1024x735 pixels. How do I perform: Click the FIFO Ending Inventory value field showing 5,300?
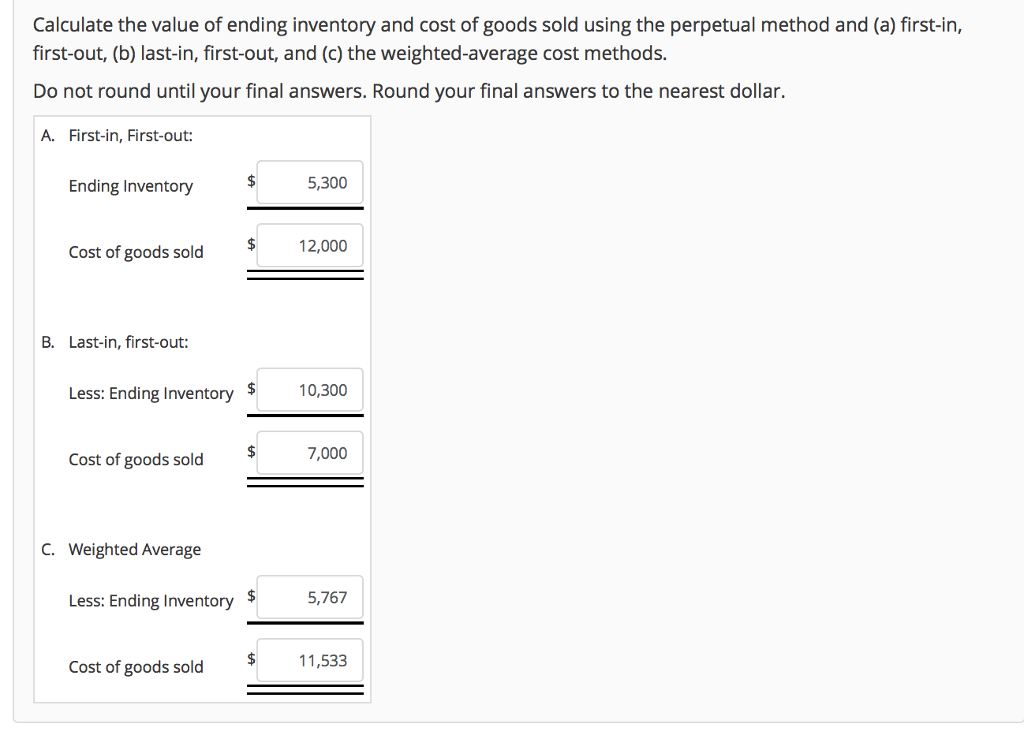click(x=309, y=183)
